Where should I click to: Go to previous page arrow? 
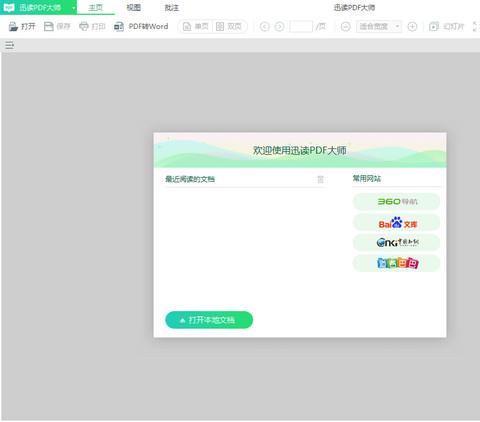coord(265,26)
